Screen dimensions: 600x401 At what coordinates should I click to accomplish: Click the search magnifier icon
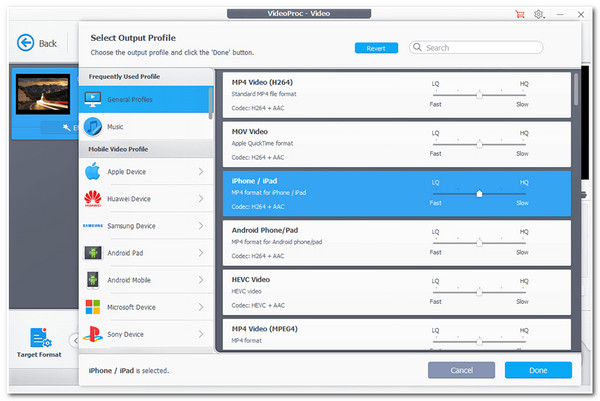click(417, 47)
